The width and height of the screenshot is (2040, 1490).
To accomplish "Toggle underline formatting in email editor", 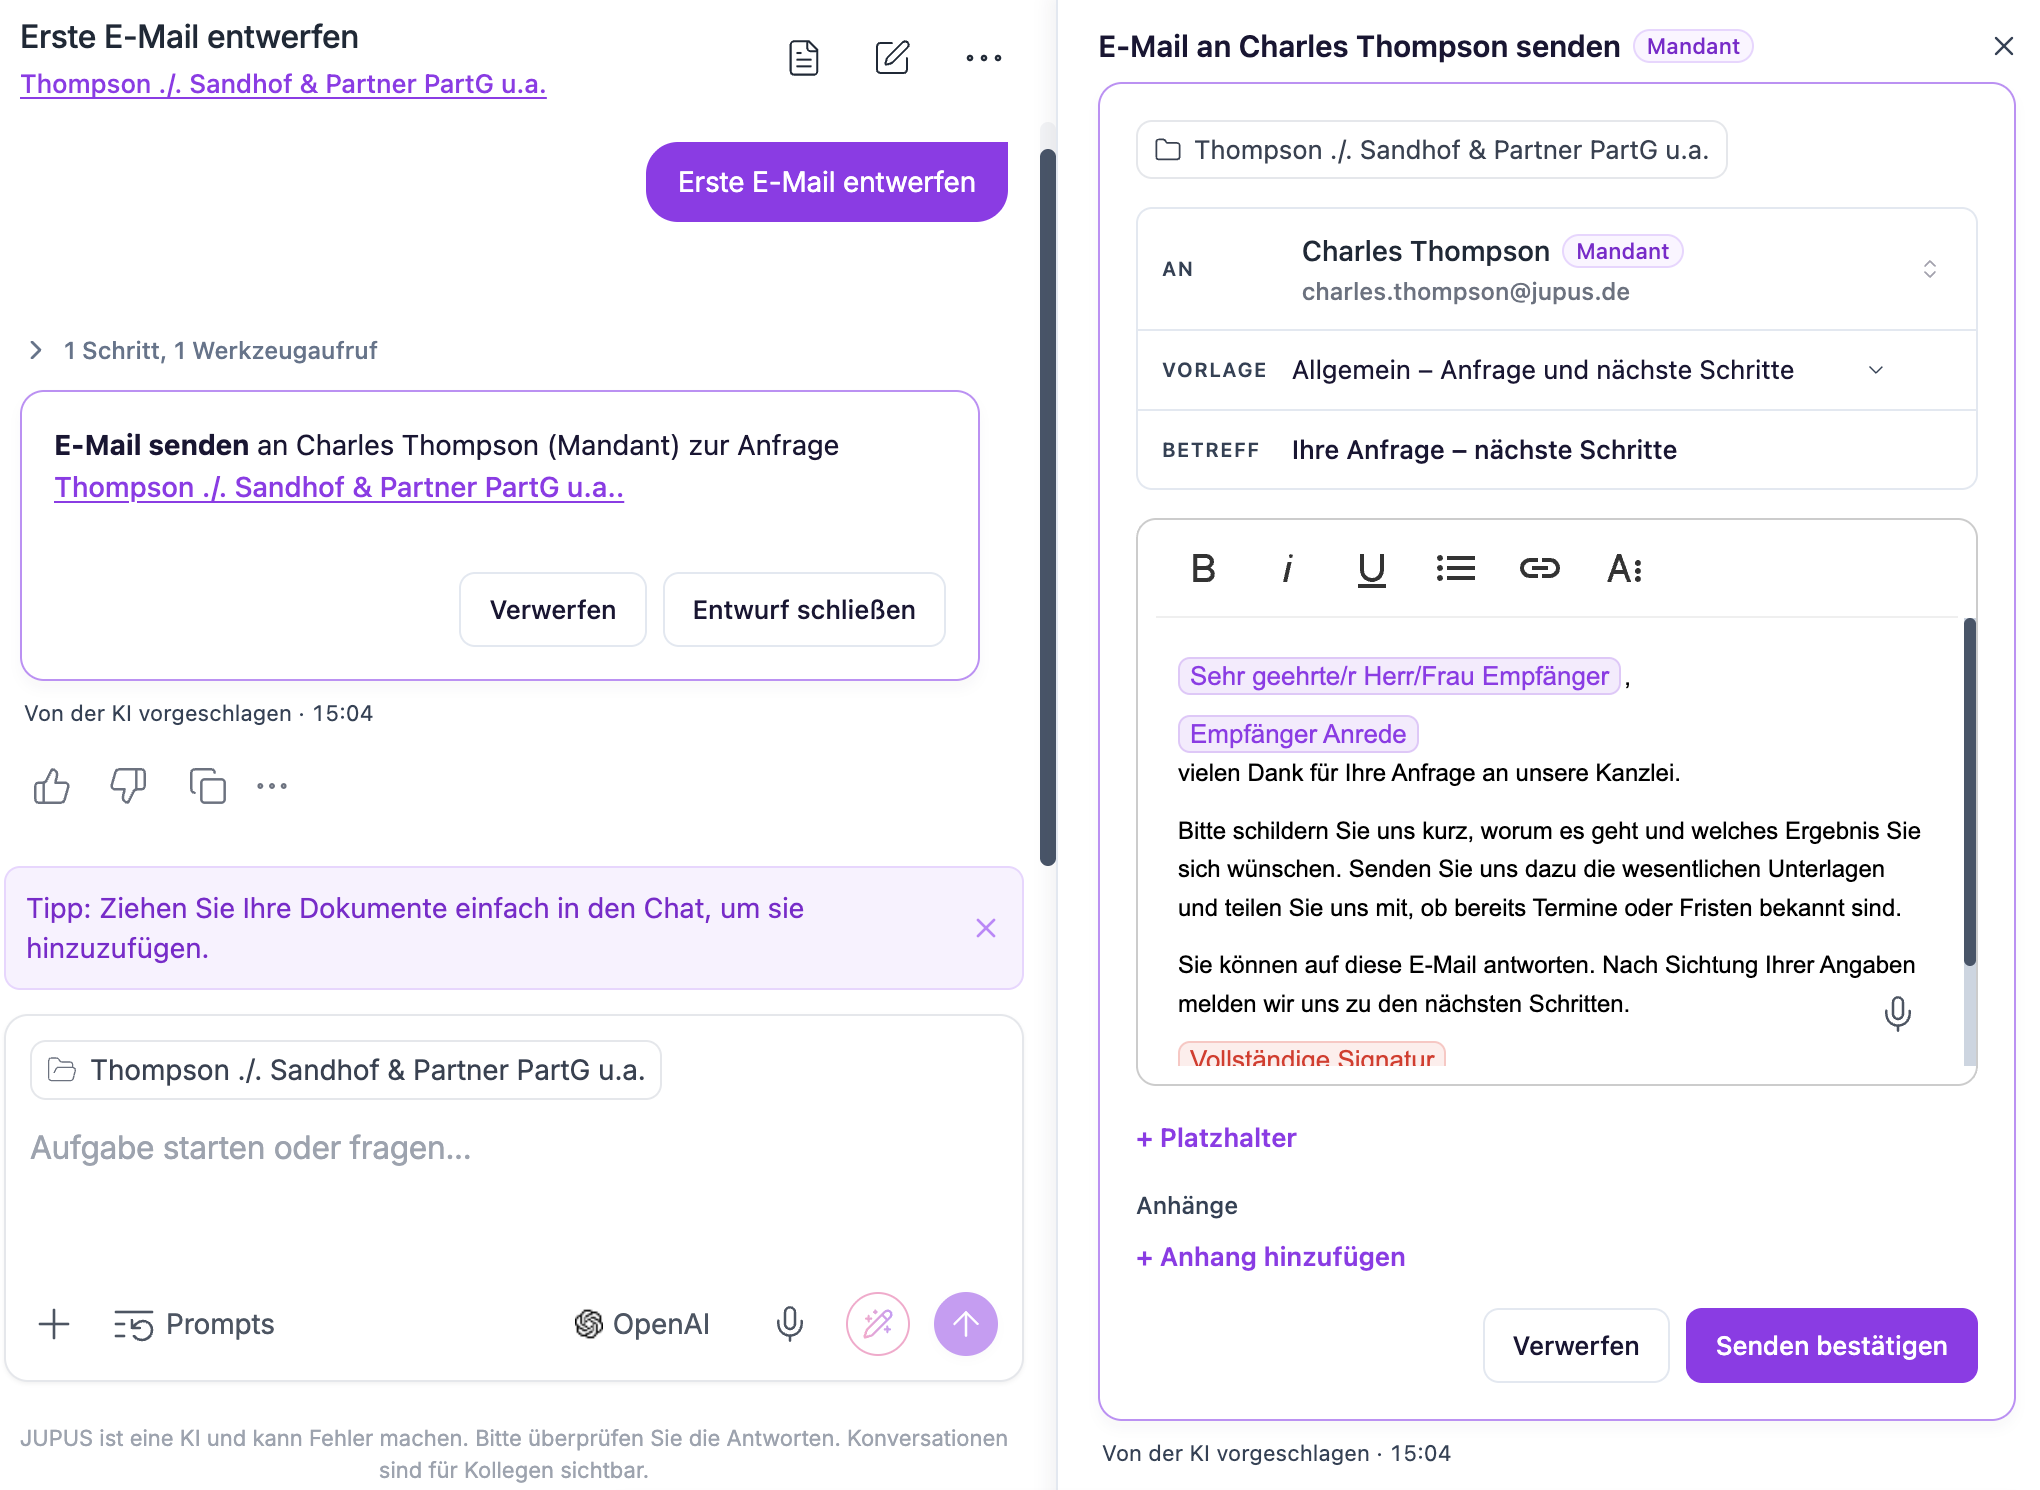I will [x=1371, y=569].
